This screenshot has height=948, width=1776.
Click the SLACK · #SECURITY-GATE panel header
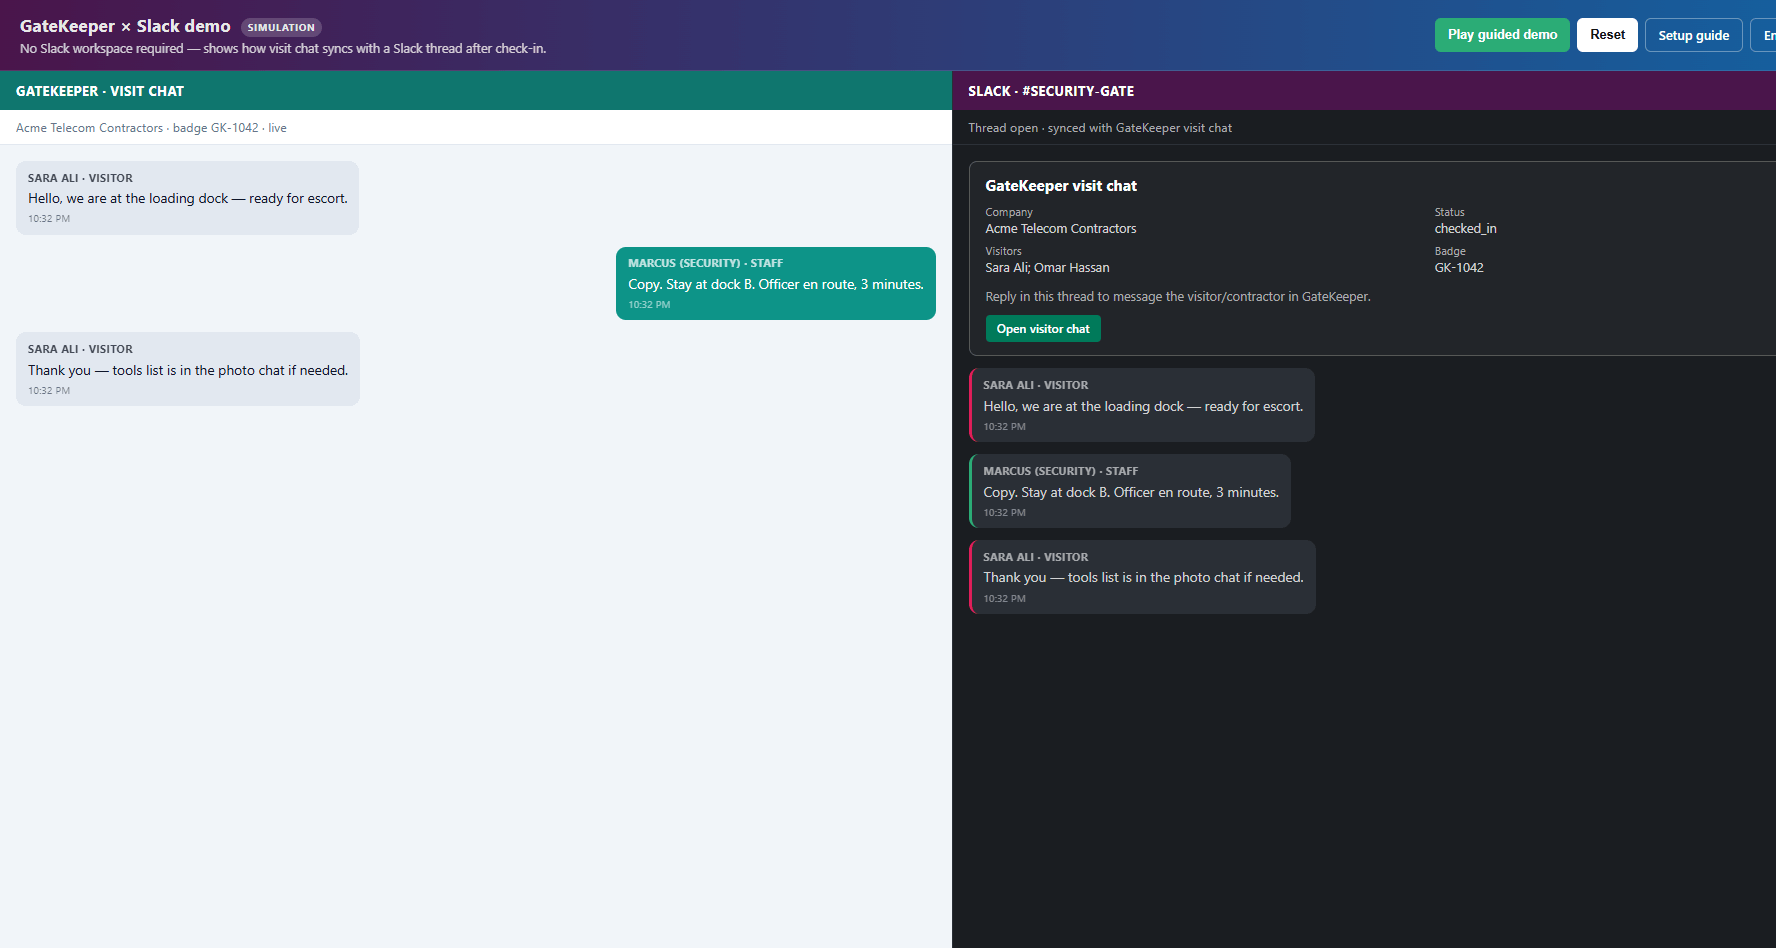[x=1364, y=91]
